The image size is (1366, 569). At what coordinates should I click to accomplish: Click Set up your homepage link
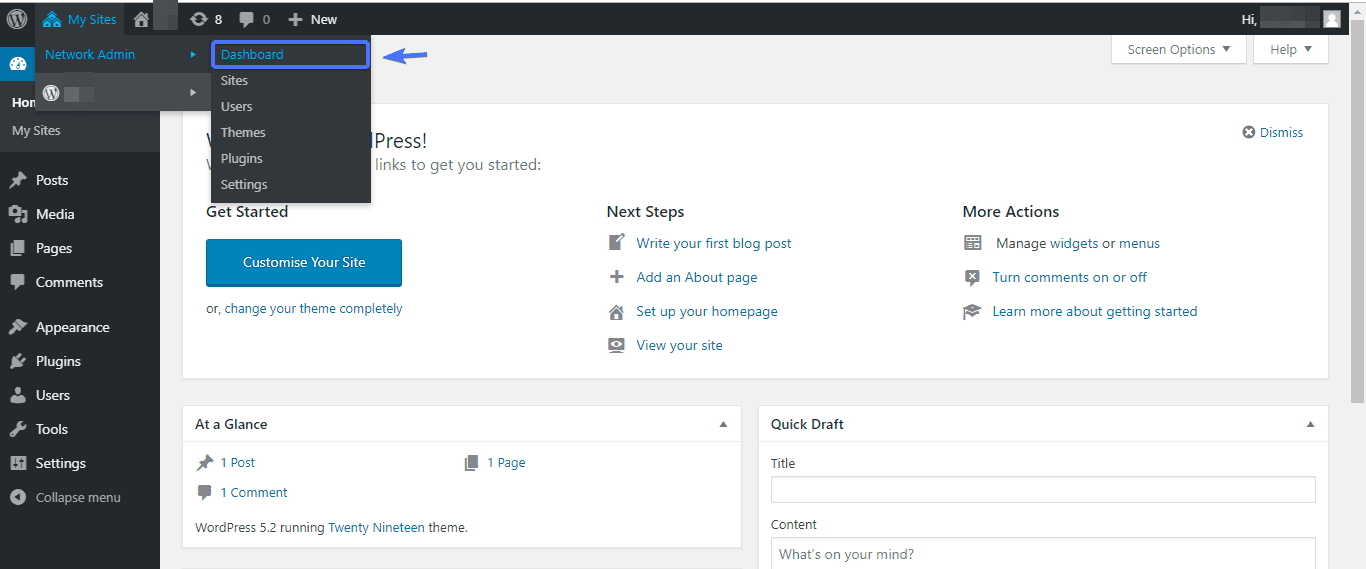point(707,311)
